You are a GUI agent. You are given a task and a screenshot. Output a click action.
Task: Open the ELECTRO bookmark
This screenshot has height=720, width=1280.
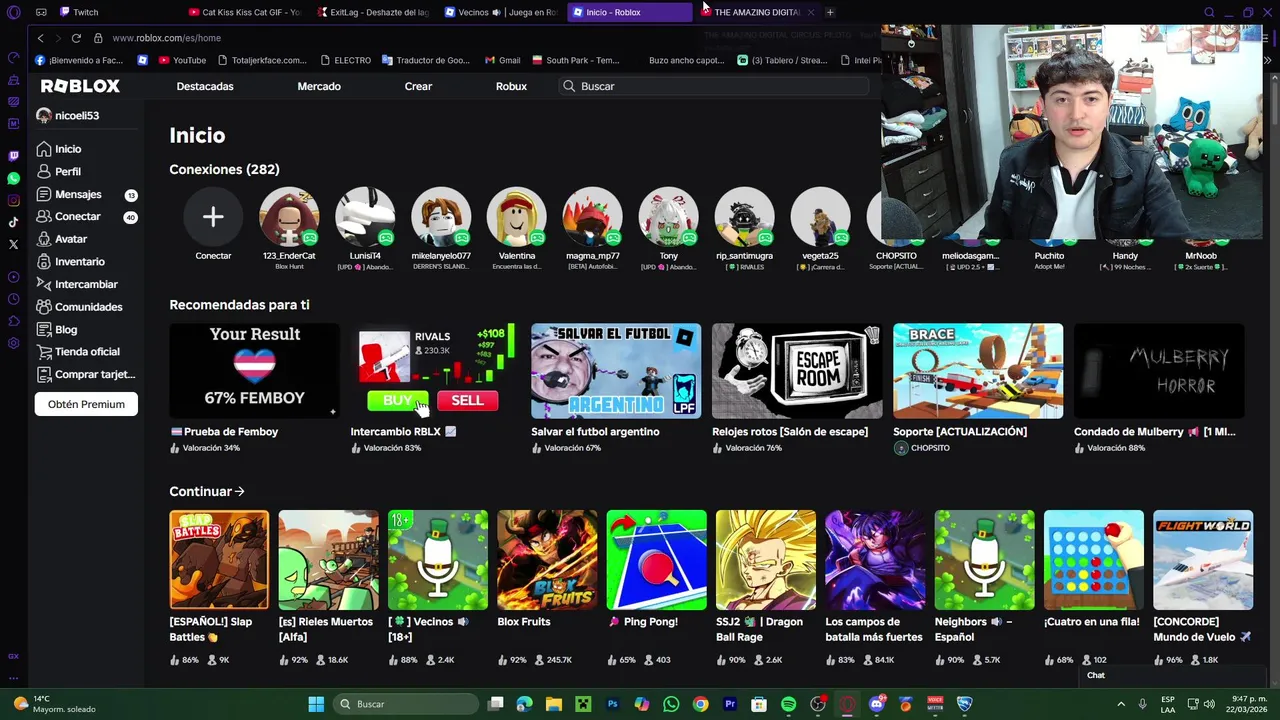(x=345, y=60)
